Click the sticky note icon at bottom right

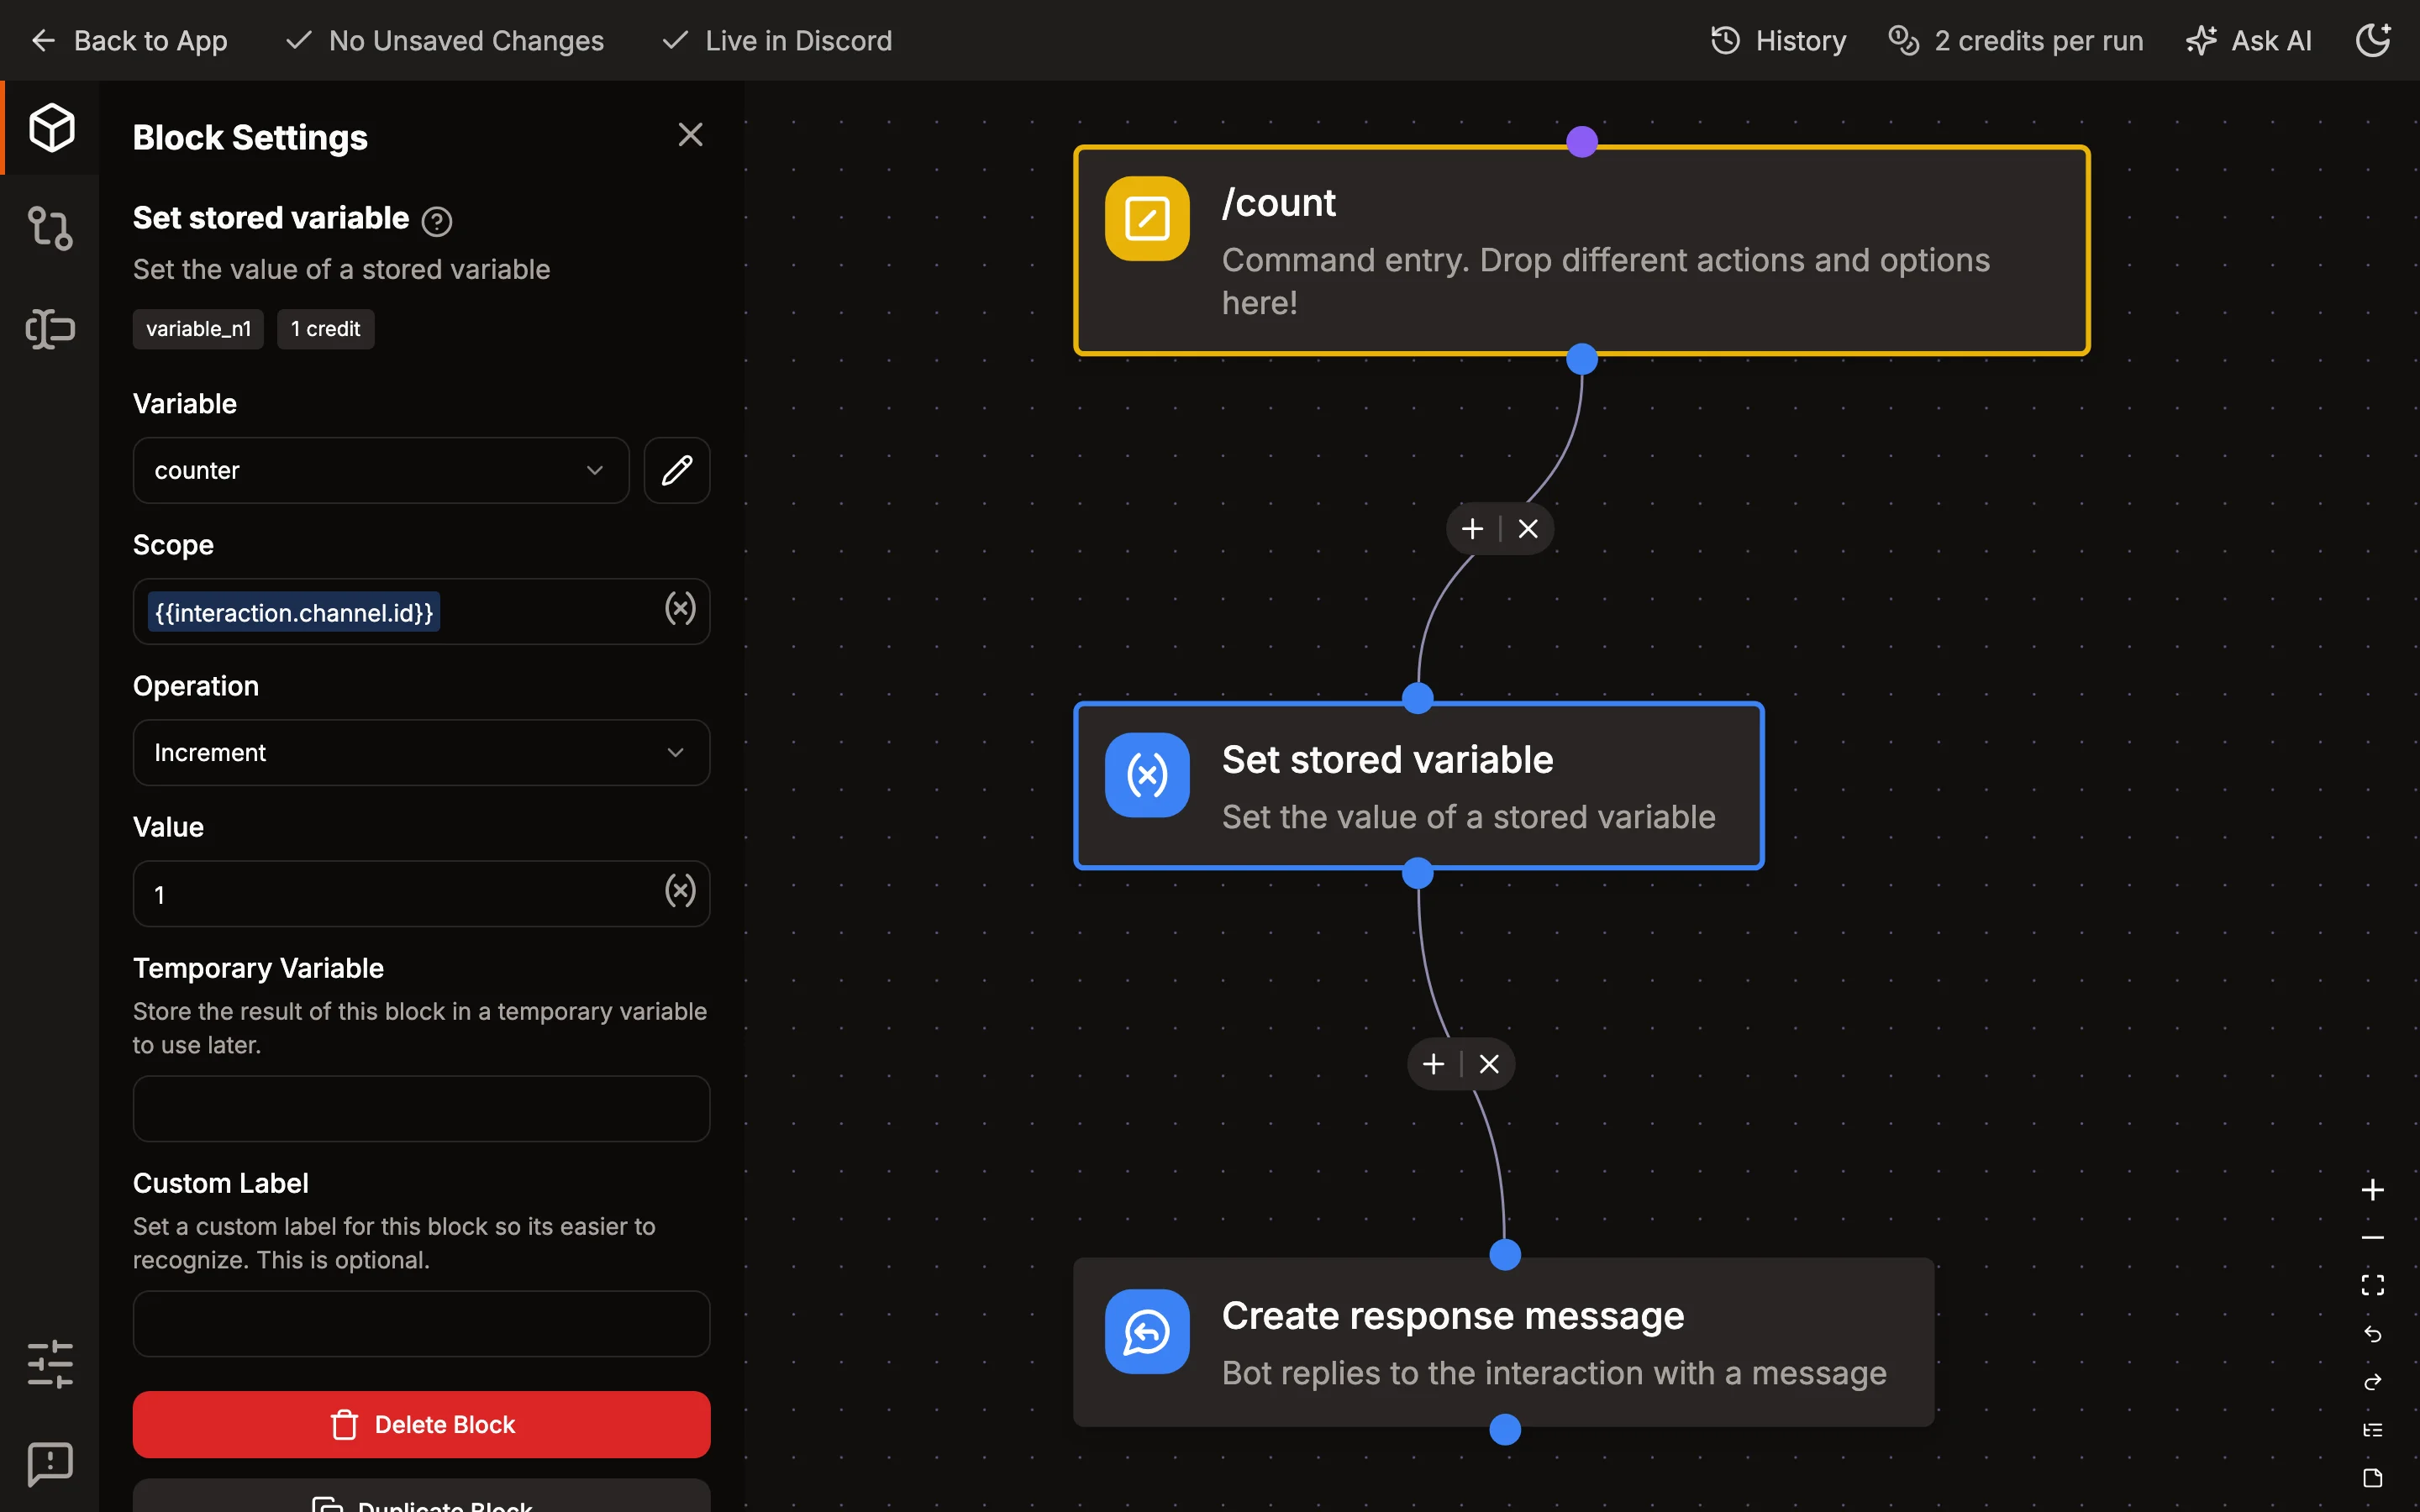click(2372, 1478)
